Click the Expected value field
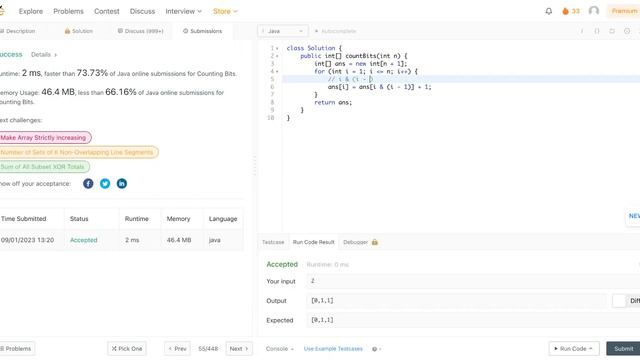This screenshot has height=360, width=640. click(473, 320)
